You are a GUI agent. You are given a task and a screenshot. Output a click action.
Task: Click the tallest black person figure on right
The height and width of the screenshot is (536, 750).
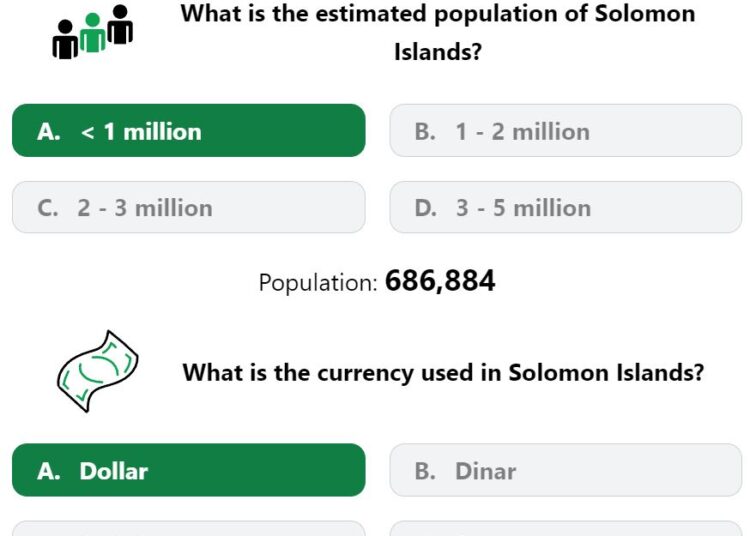click(120, 24)
